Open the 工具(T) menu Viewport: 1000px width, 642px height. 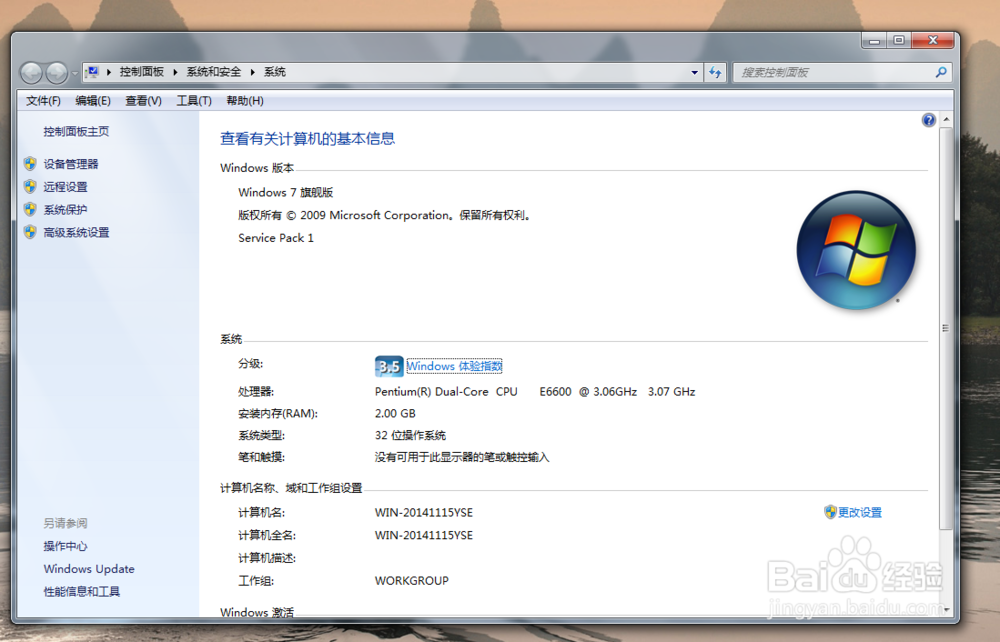click(x=194, y=101)
